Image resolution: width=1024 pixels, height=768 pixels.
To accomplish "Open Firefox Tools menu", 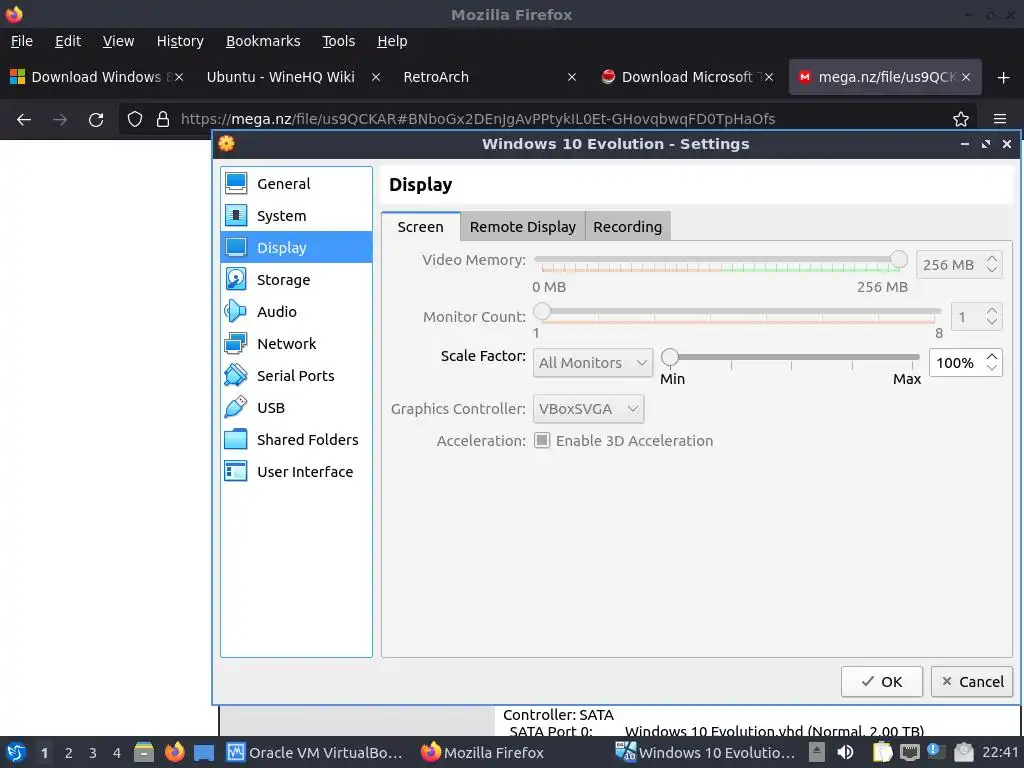I will (338, 41).
